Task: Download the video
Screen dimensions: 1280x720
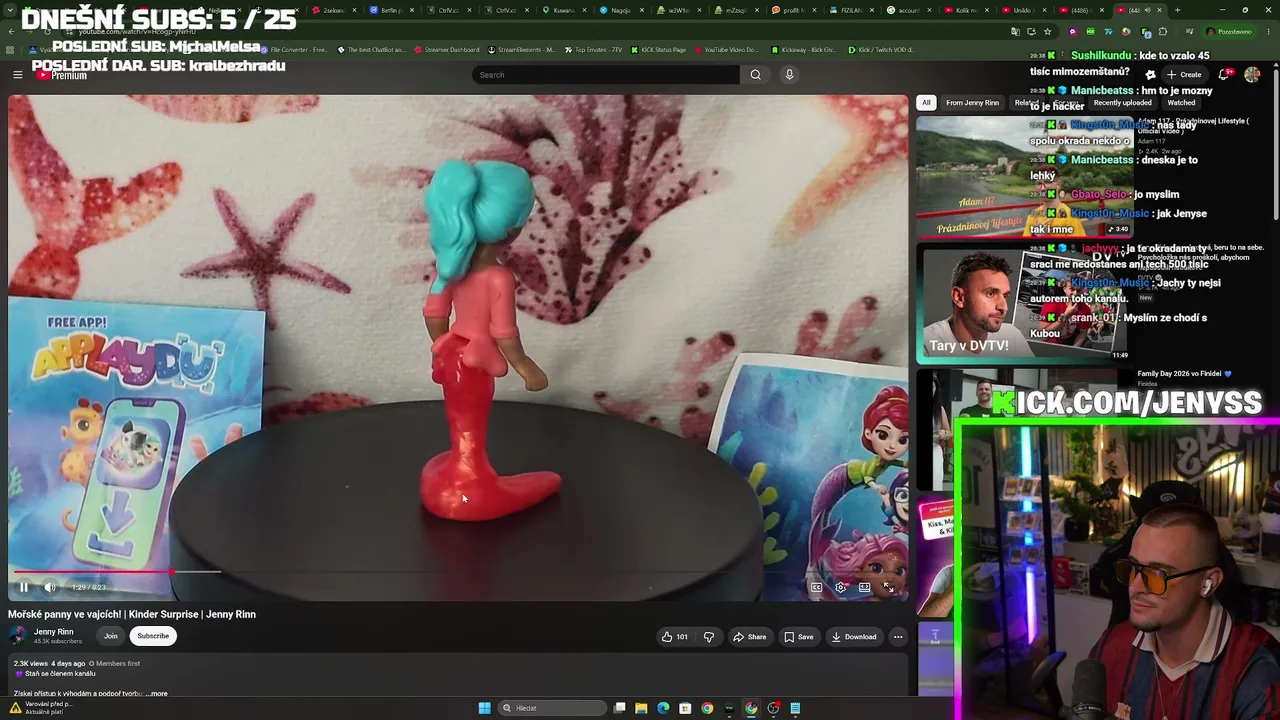Action: (x=854, y=637)
